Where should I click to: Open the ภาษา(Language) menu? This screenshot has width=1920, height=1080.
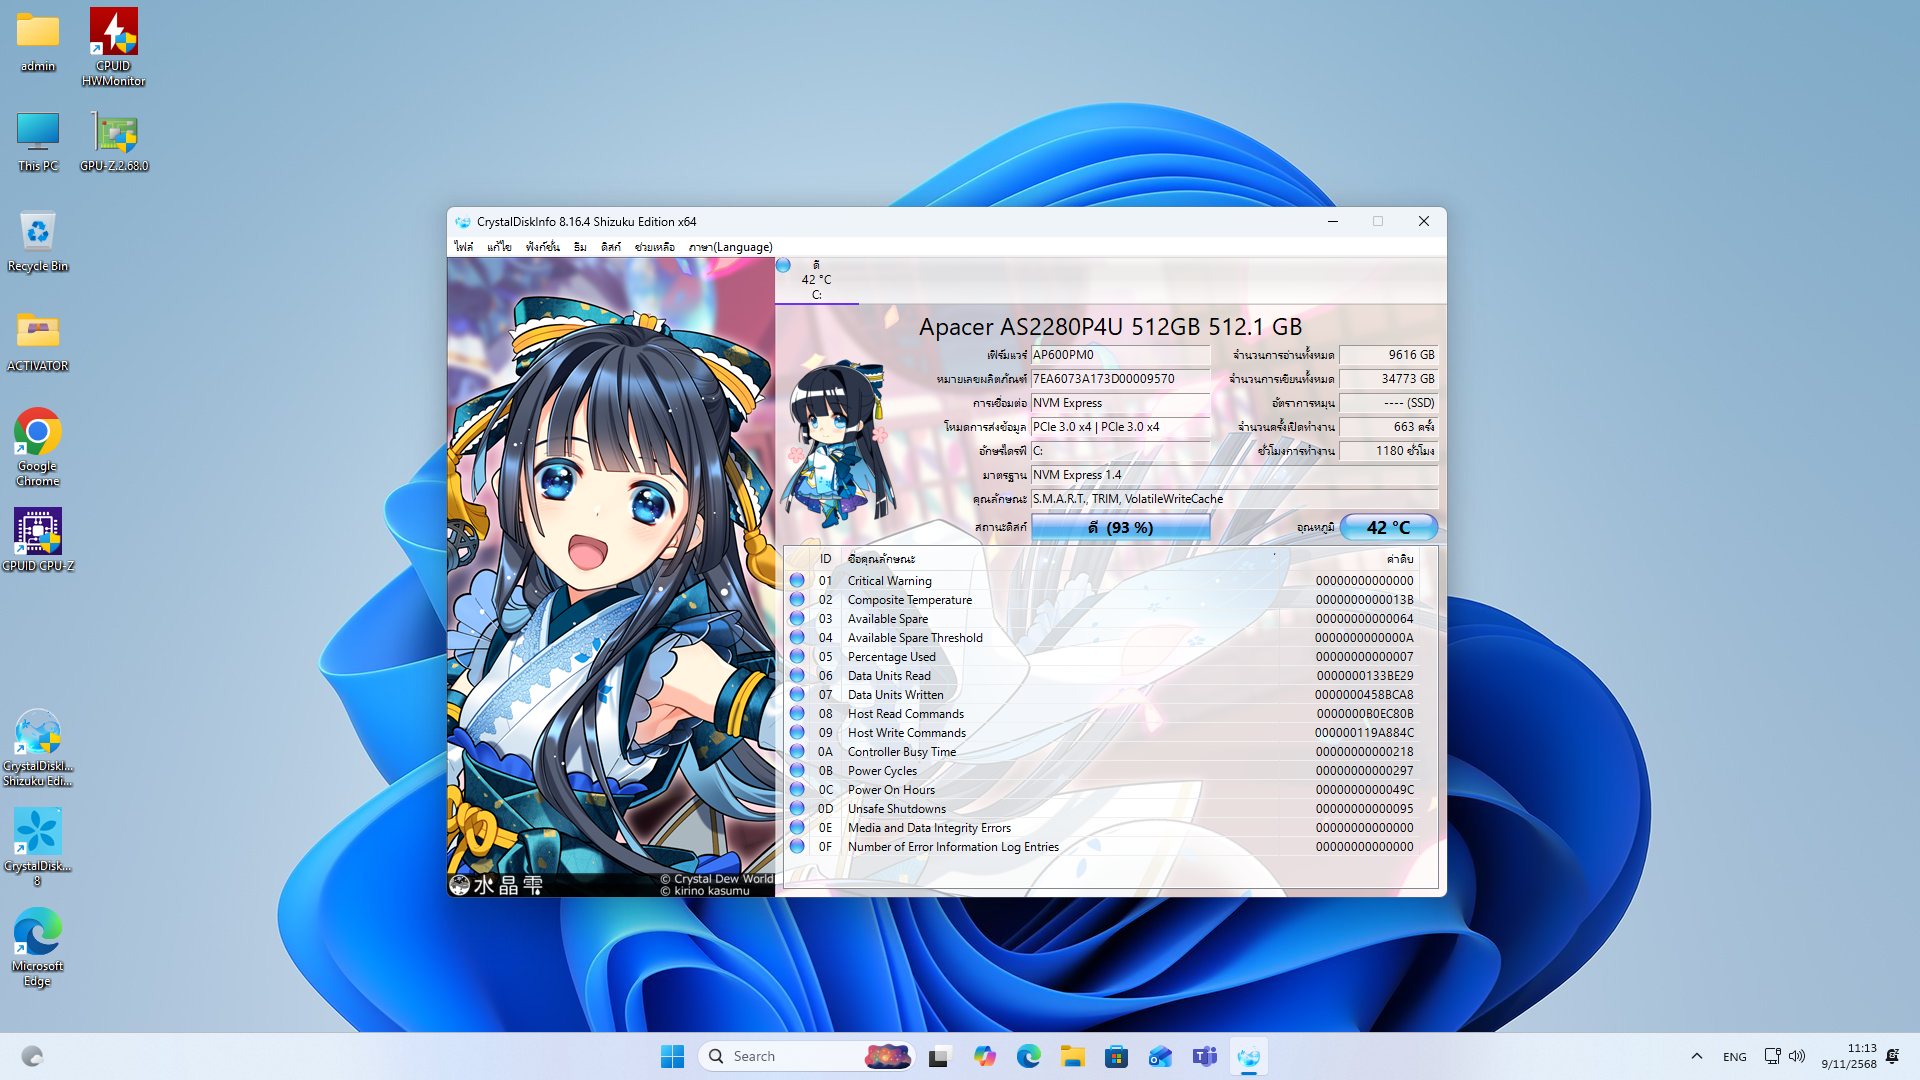tap(730, 247)
